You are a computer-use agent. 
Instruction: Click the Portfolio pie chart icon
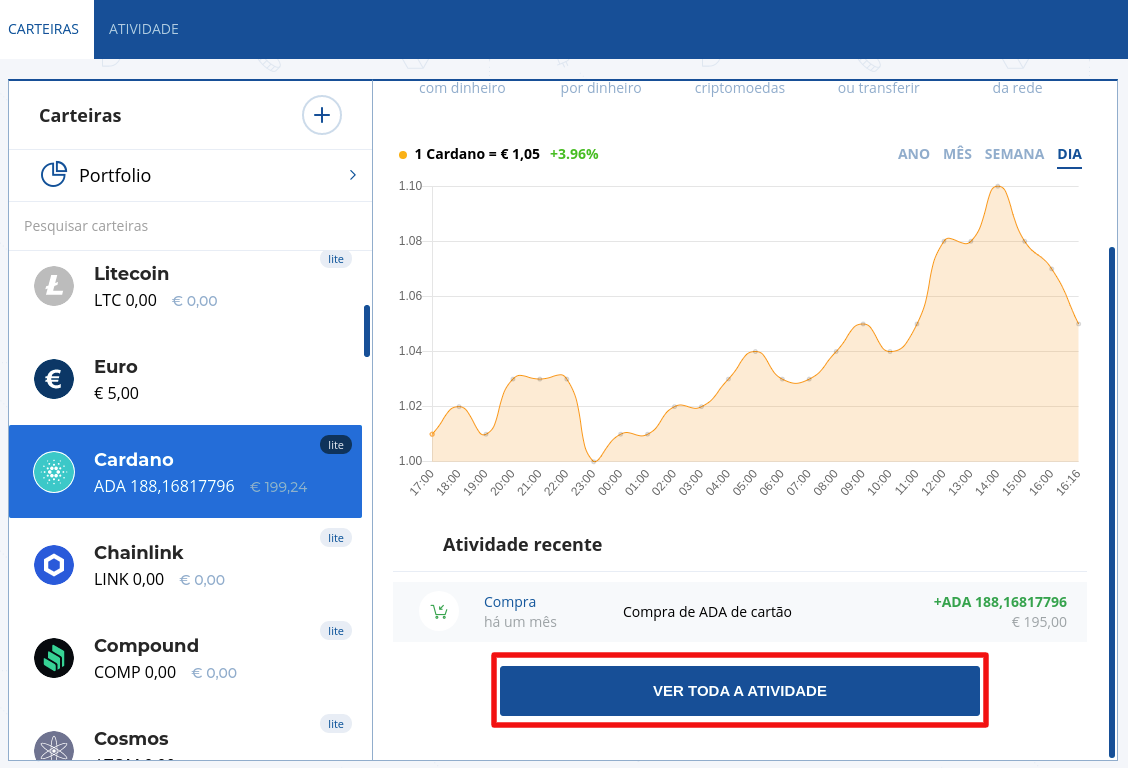[x=54, y=175]
